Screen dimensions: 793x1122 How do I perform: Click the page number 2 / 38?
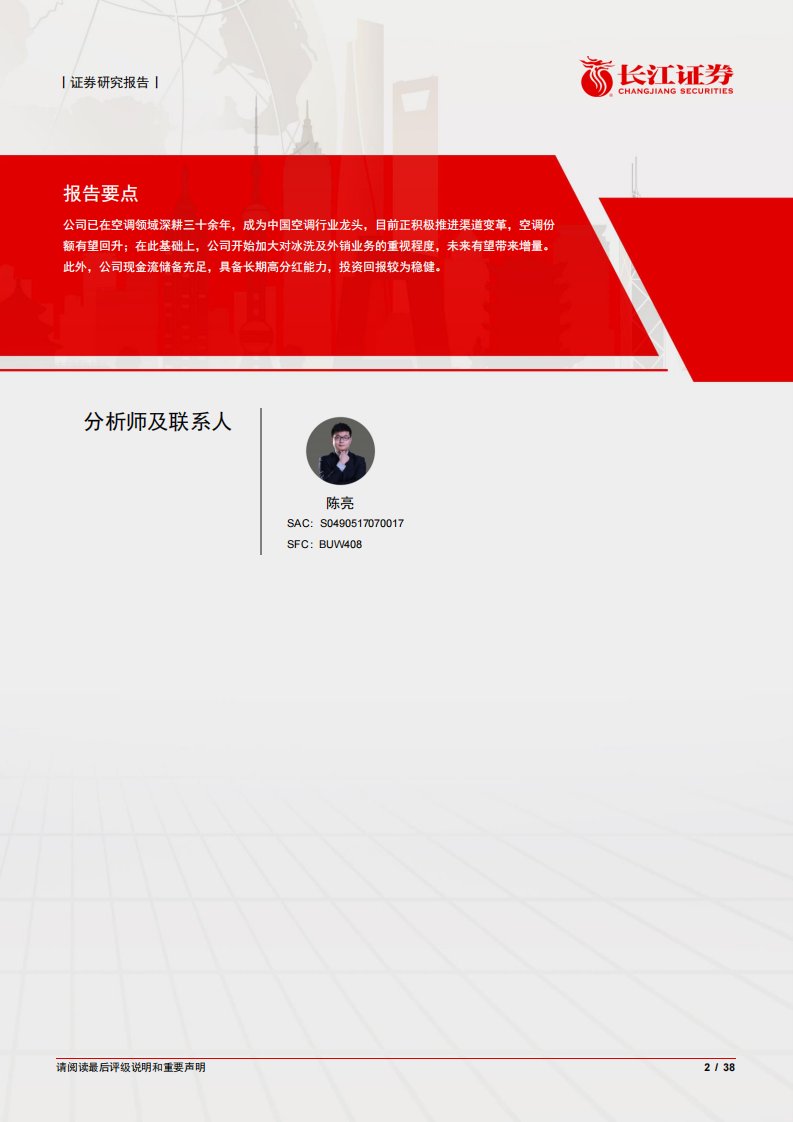click(x=719, y=1068)
